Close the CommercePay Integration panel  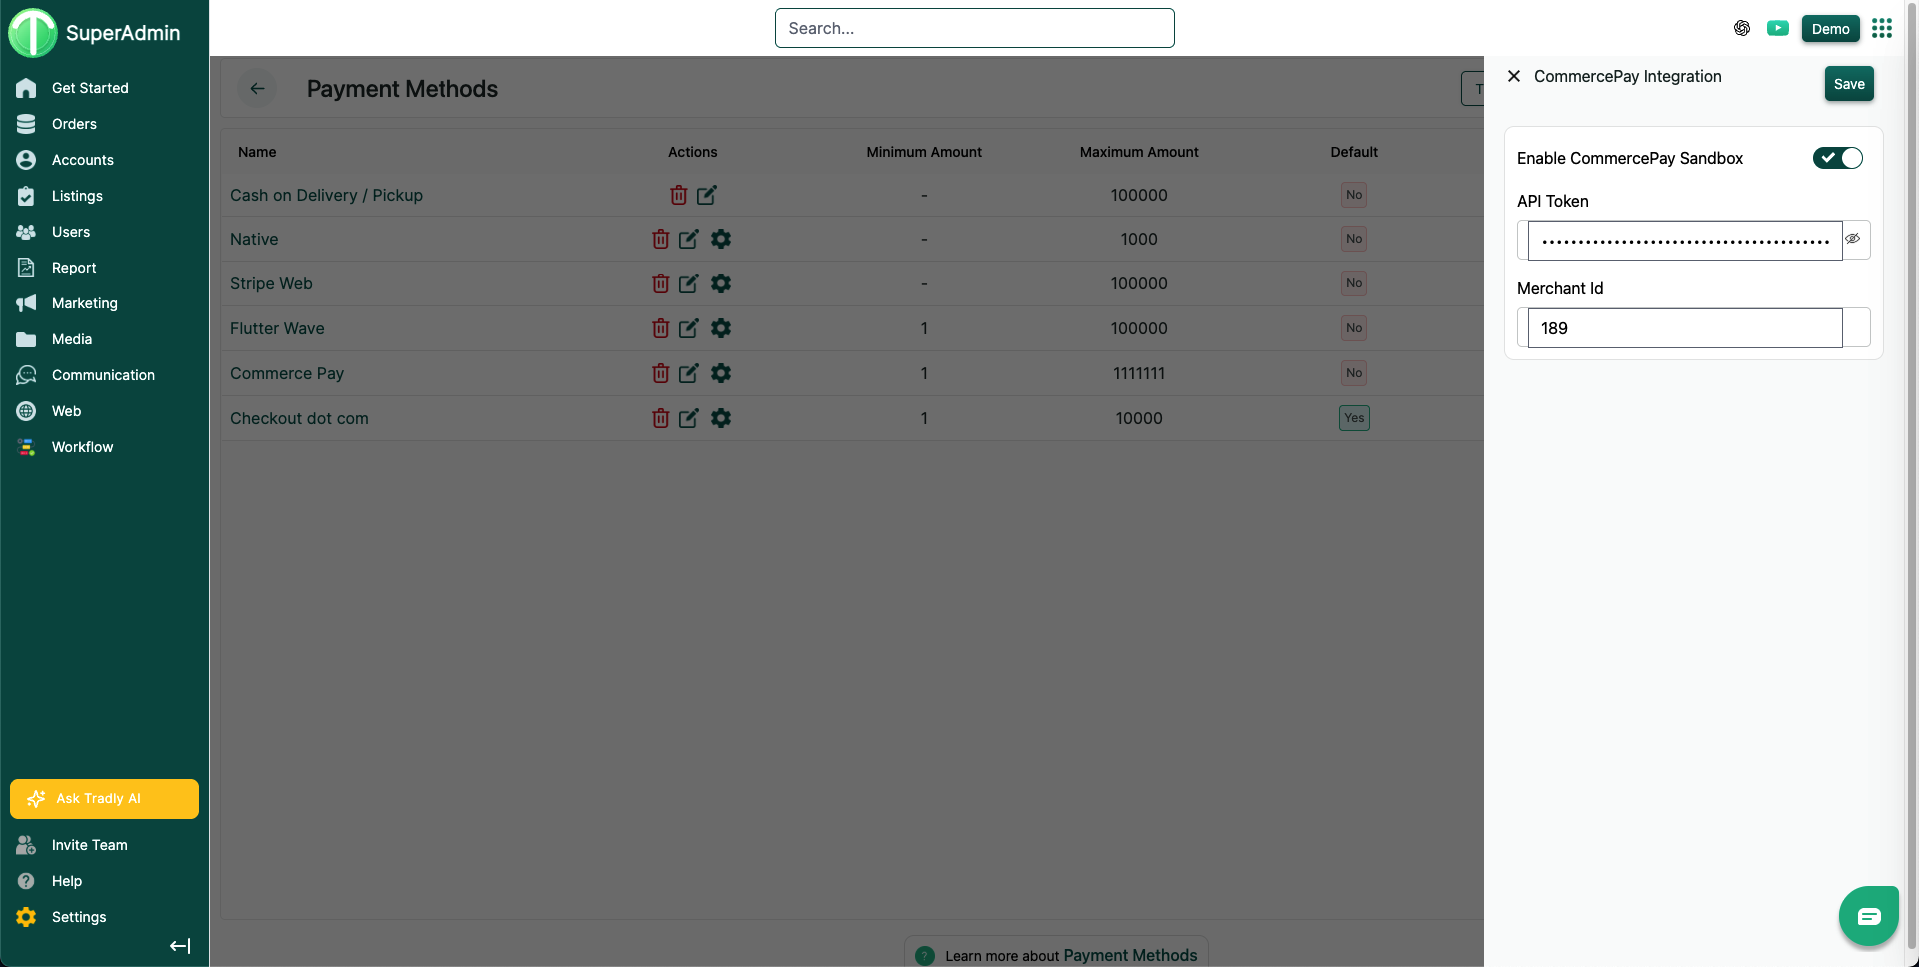tap(1514, 76)
